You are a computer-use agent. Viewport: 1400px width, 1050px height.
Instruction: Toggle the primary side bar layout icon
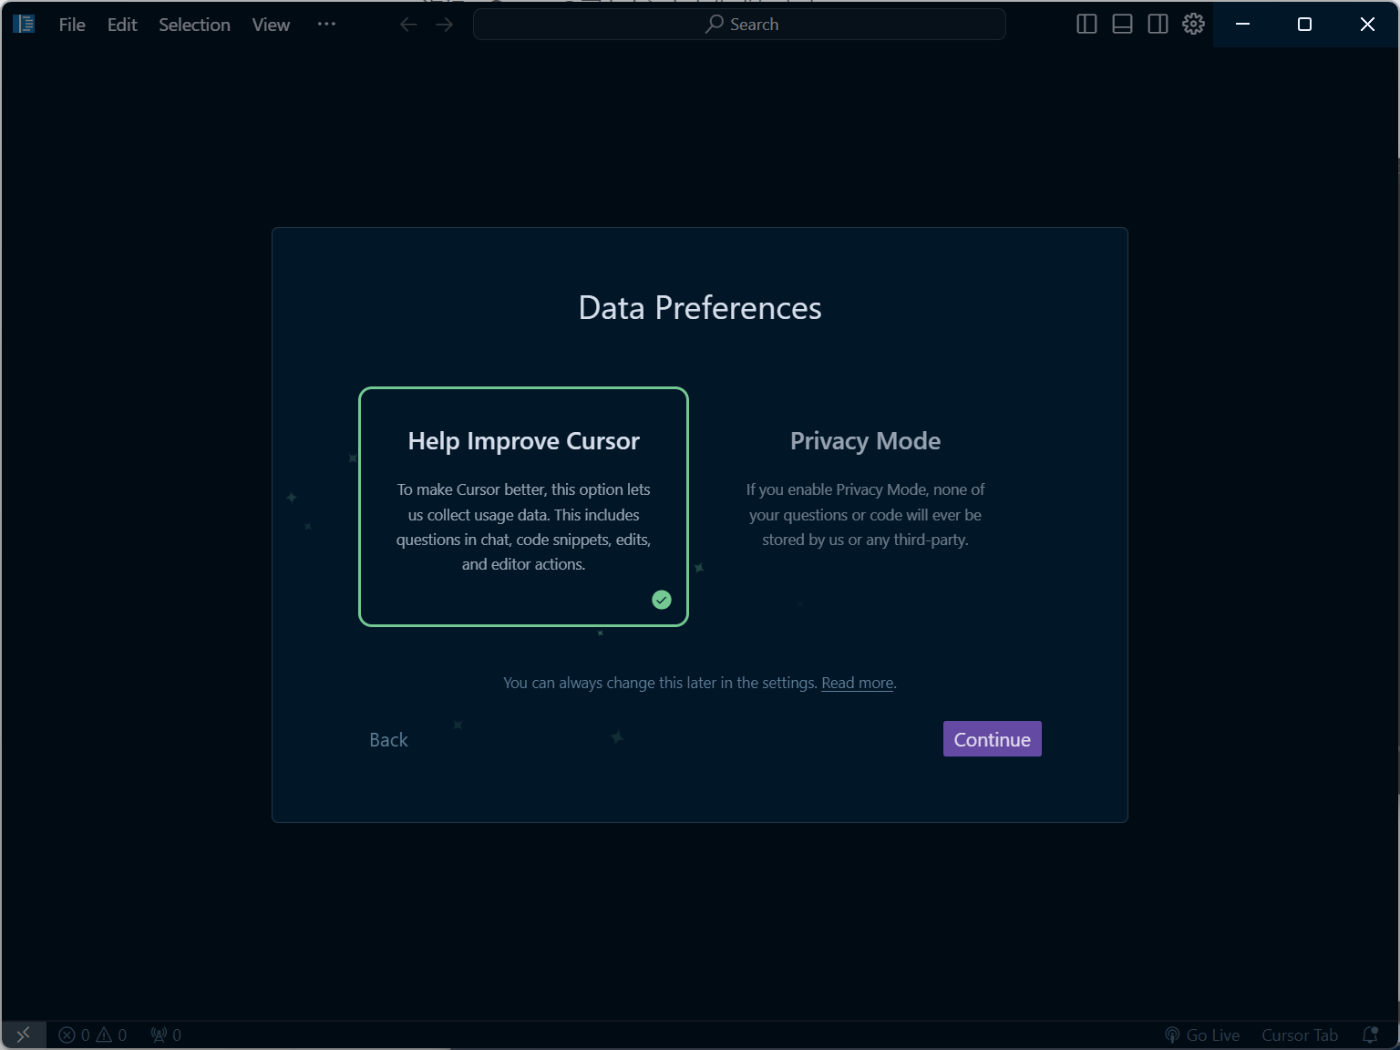point(1087,24)
